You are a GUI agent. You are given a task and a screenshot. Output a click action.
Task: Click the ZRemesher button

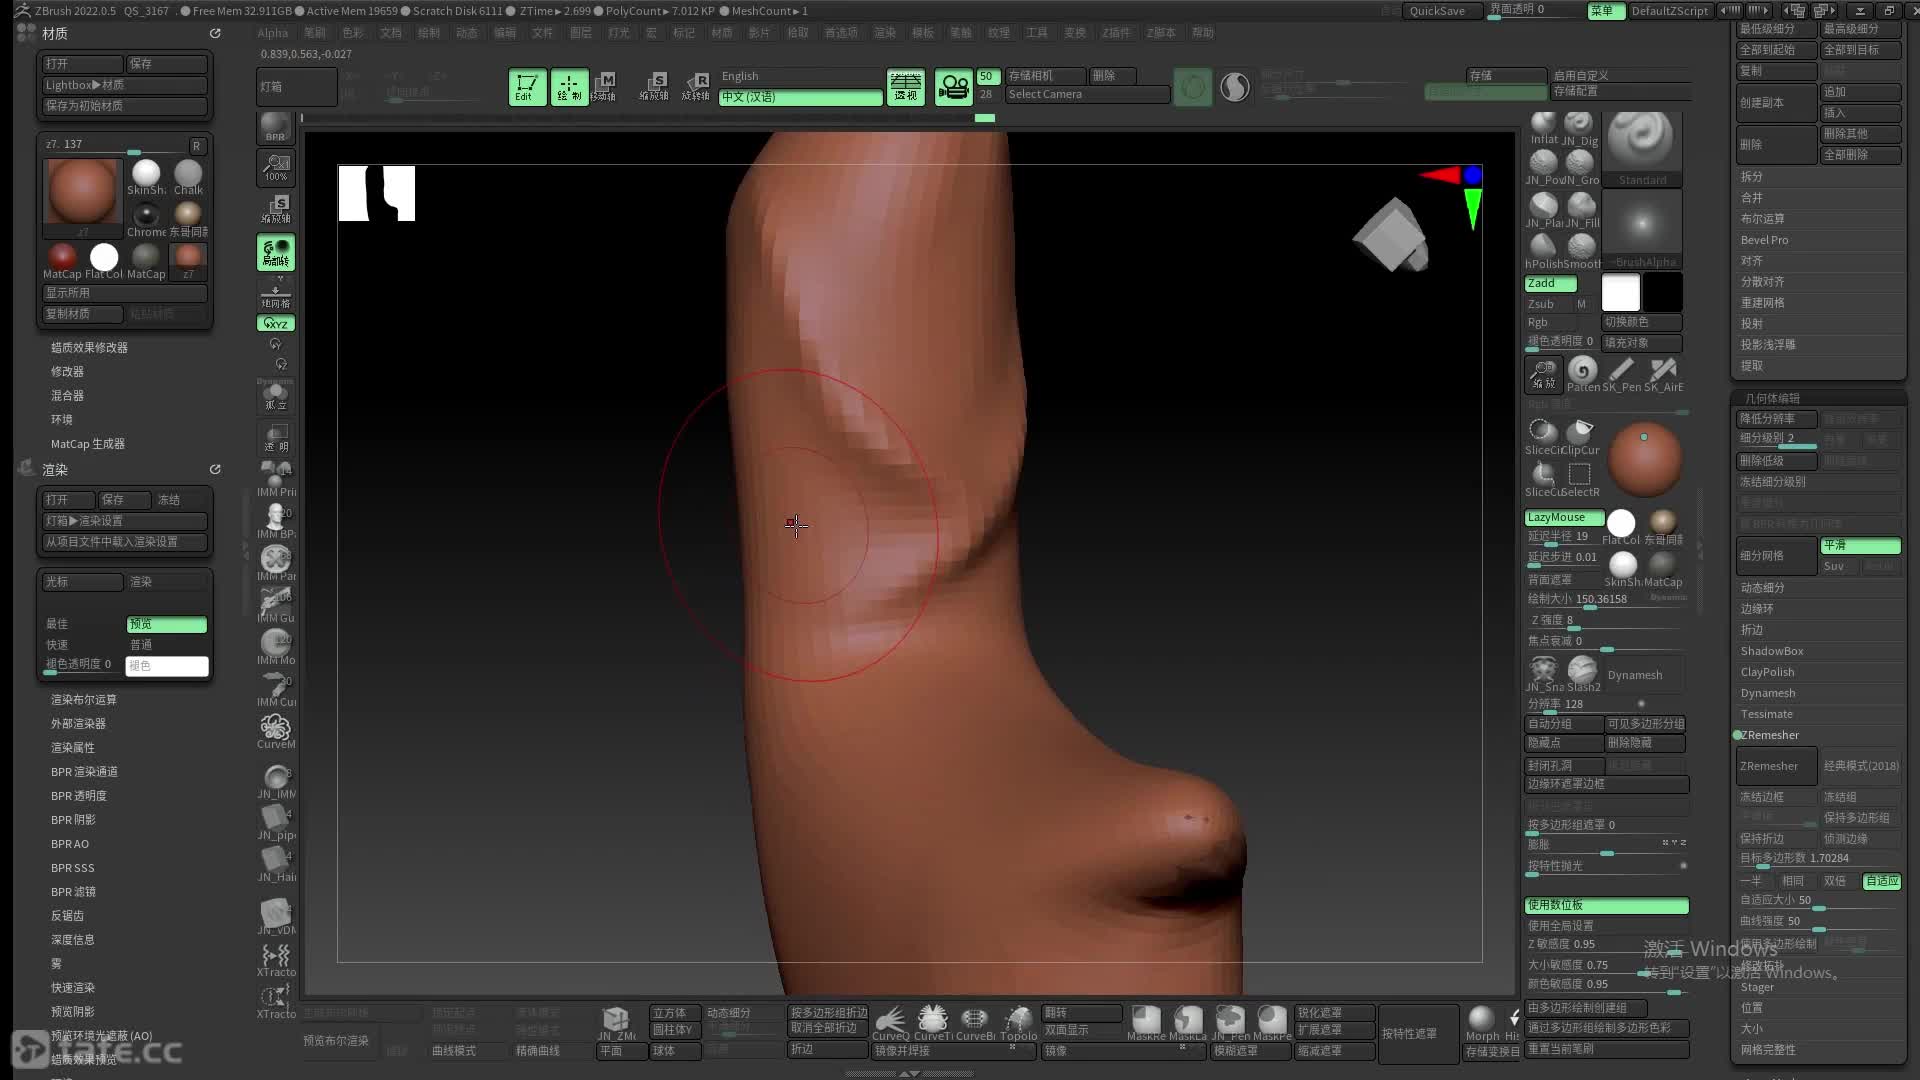click(x=1776, y=766)
